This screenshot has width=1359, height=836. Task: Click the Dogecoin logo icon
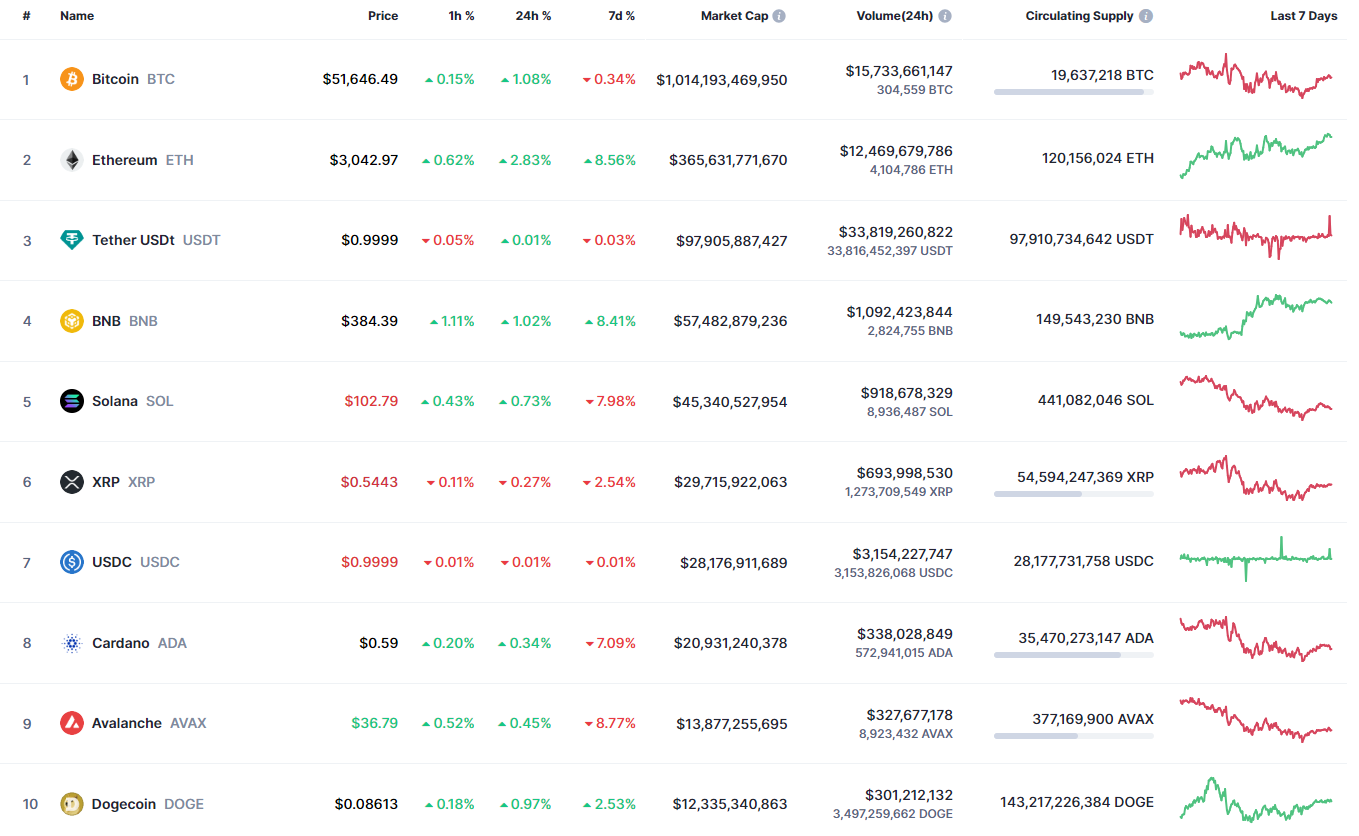72,804
